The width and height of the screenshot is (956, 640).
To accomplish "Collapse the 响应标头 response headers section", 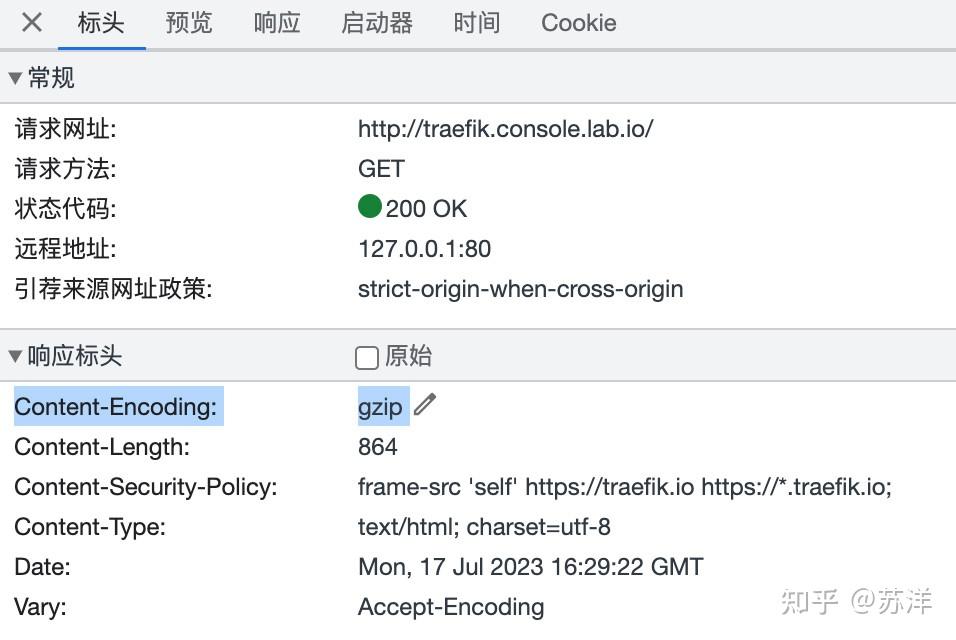I will (14, 355).
